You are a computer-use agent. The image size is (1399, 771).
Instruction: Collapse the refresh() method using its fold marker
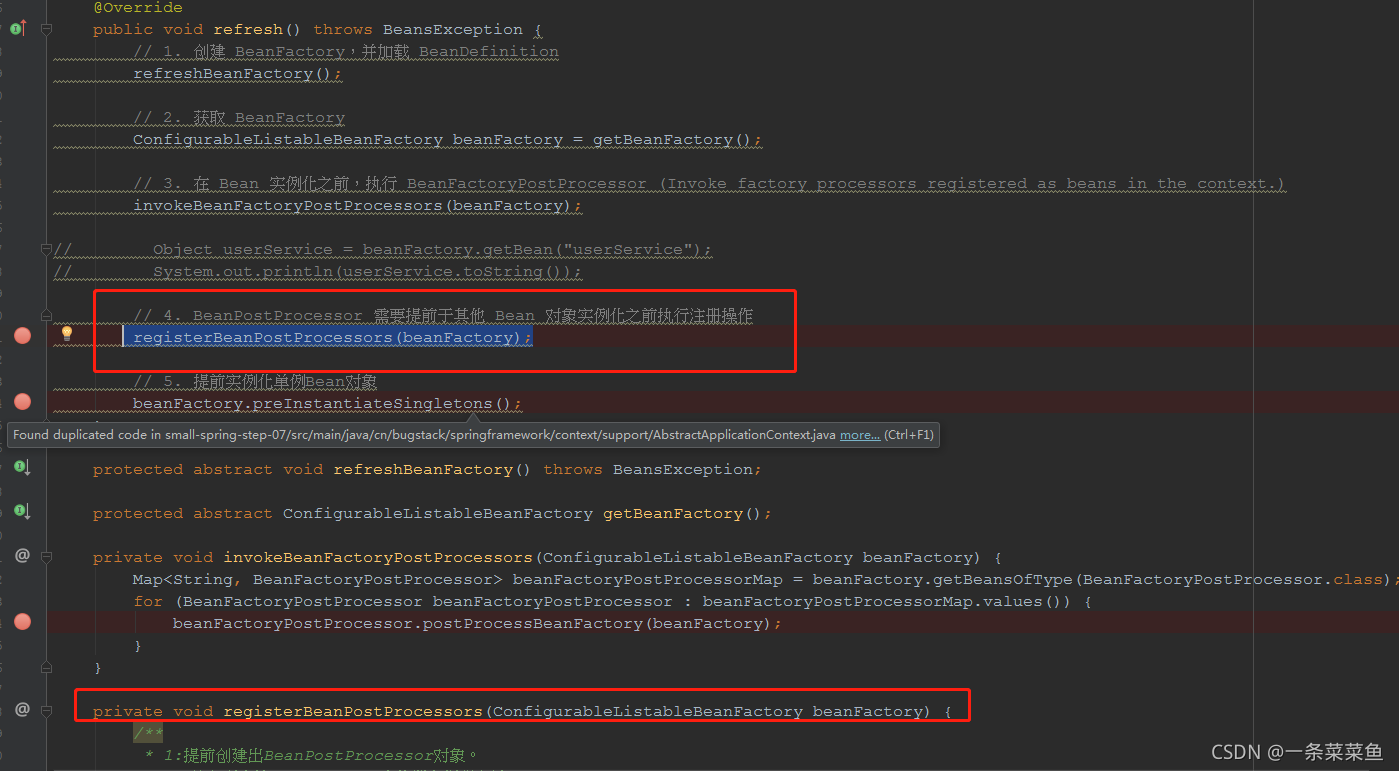(x=46, y=30)
